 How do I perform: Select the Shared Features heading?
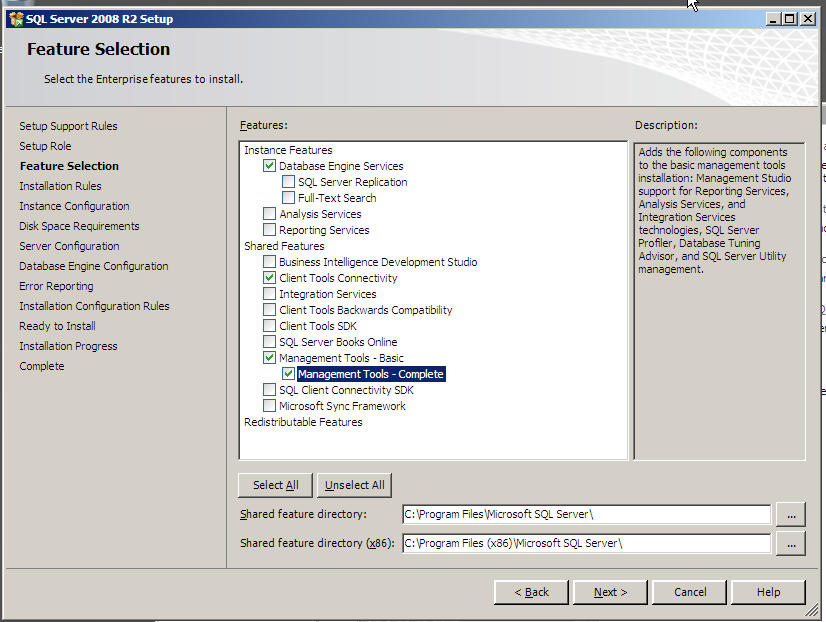tap(284, 246)
